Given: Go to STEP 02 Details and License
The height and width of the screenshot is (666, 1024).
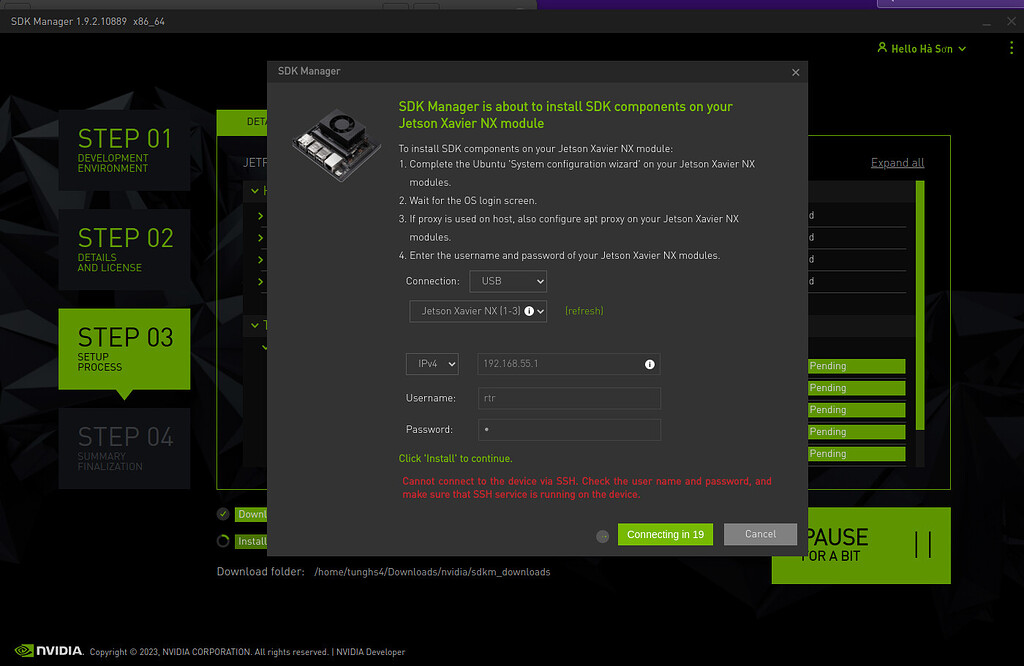Looking at the screenshot, I should pyautogui.click(x=124, y=250).
